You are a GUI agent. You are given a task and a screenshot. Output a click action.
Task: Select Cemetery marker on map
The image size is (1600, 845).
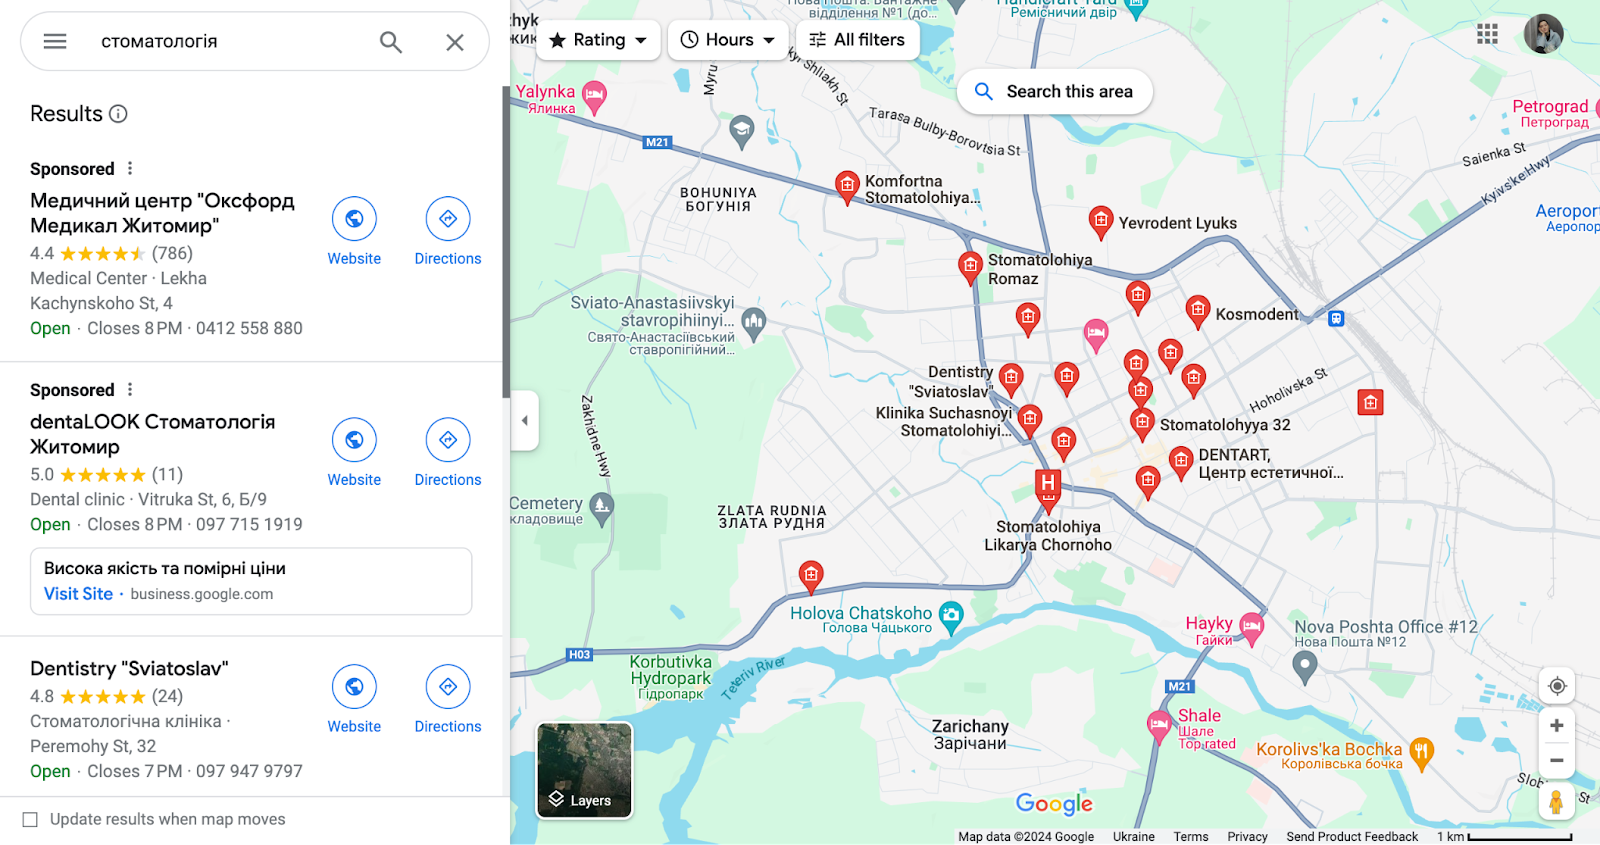(602, 509)
